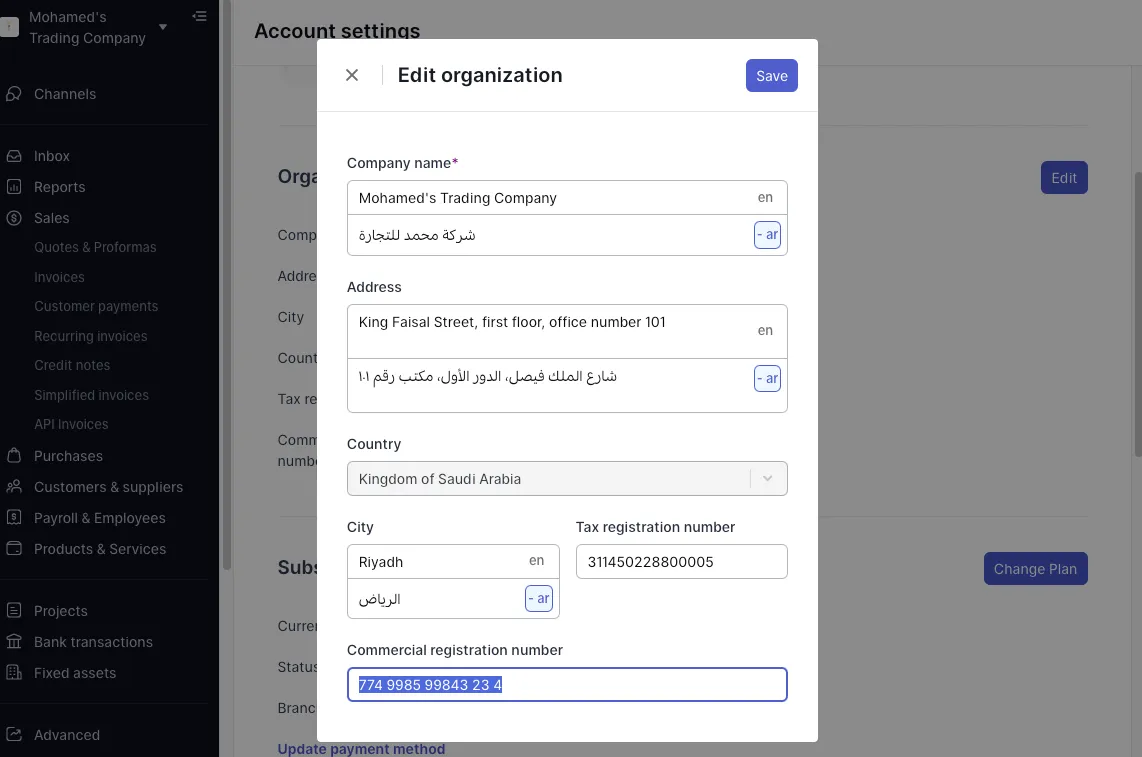Open Purchases section icon

14,456
